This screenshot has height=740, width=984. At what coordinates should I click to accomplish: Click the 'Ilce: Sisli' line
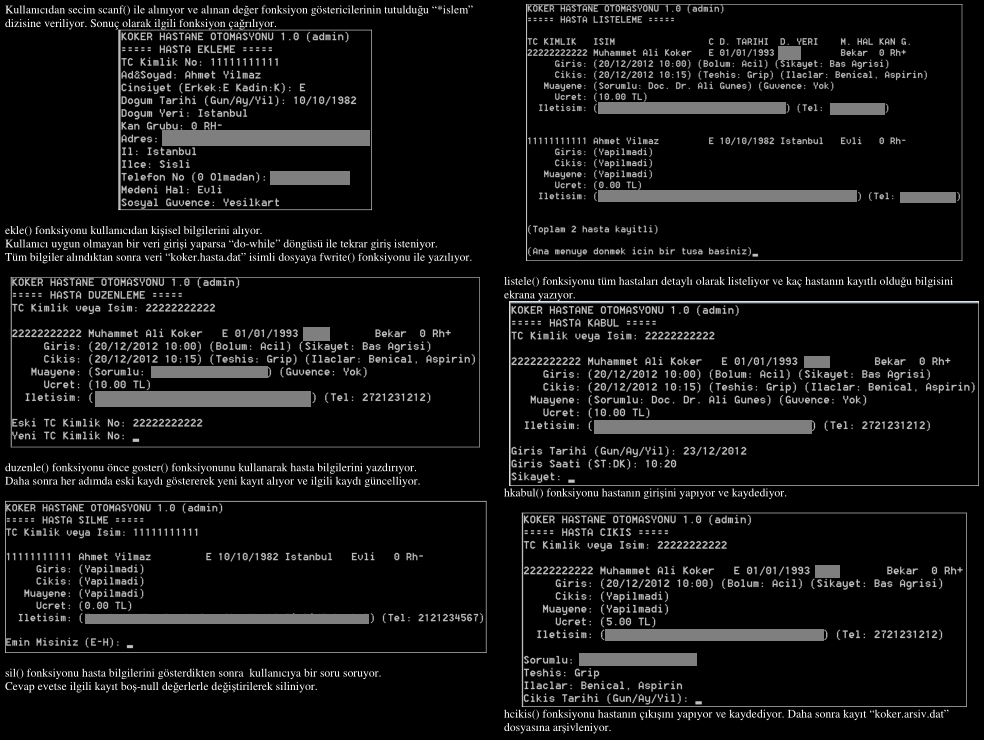pyautogui.click(x=156, y=164)
